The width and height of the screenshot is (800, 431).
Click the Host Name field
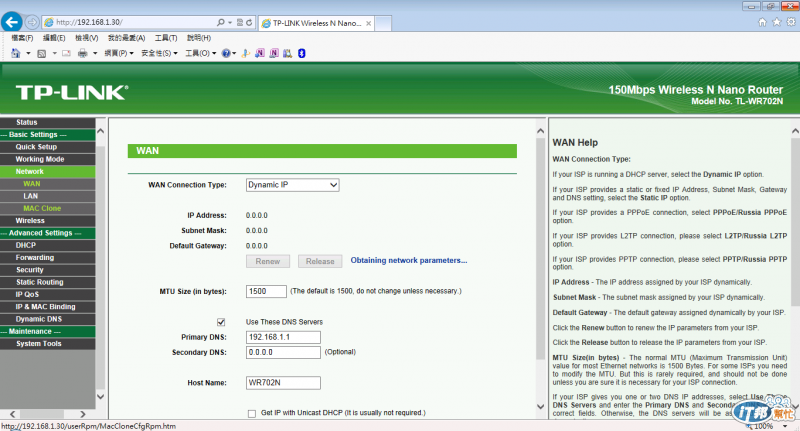tap(283, 383)
